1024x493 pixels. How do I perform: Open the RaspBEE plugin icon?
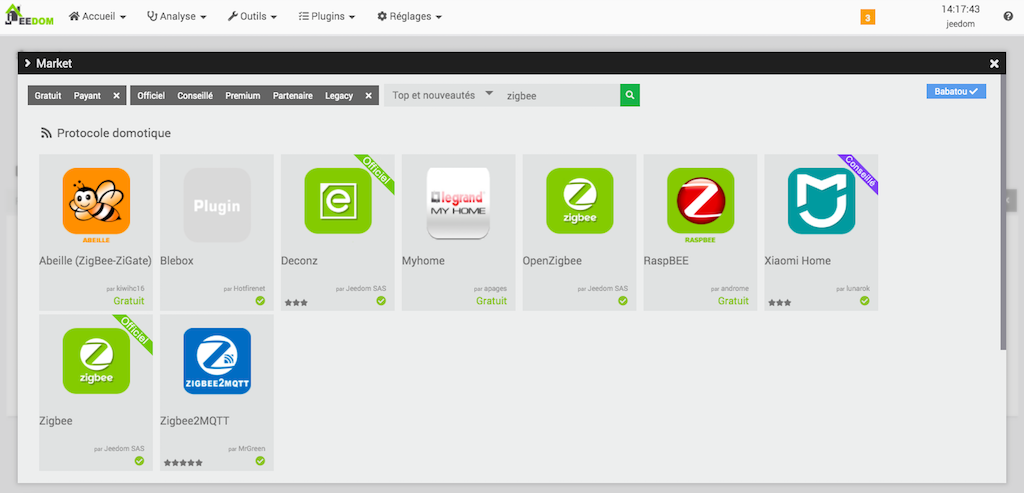(x=701, y=205)
